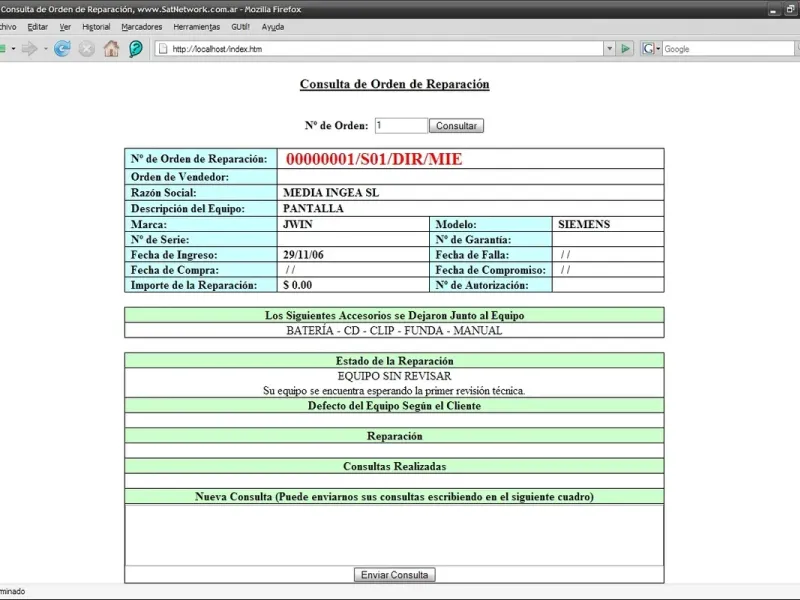Click the "Nueva Consulta (Puede enviarnos sus consultas…)" header
800x600 pixels.
coord(394,496)
